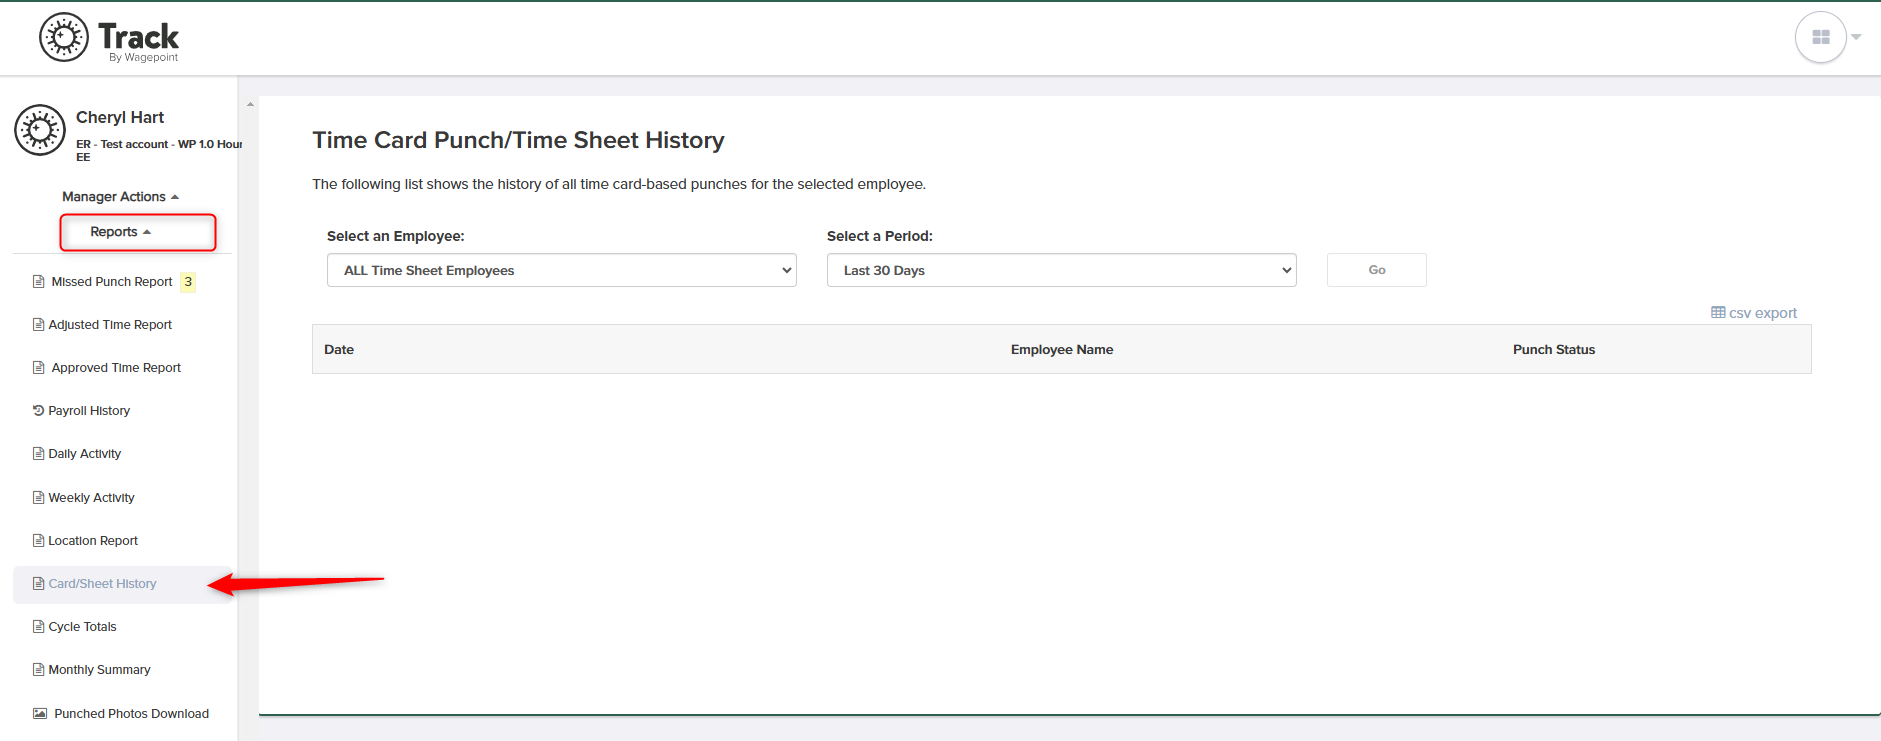Viewport: 1881px width, 741px height.
Task: Click the Payroll History clock icon
Action: (x=39, y=411)
